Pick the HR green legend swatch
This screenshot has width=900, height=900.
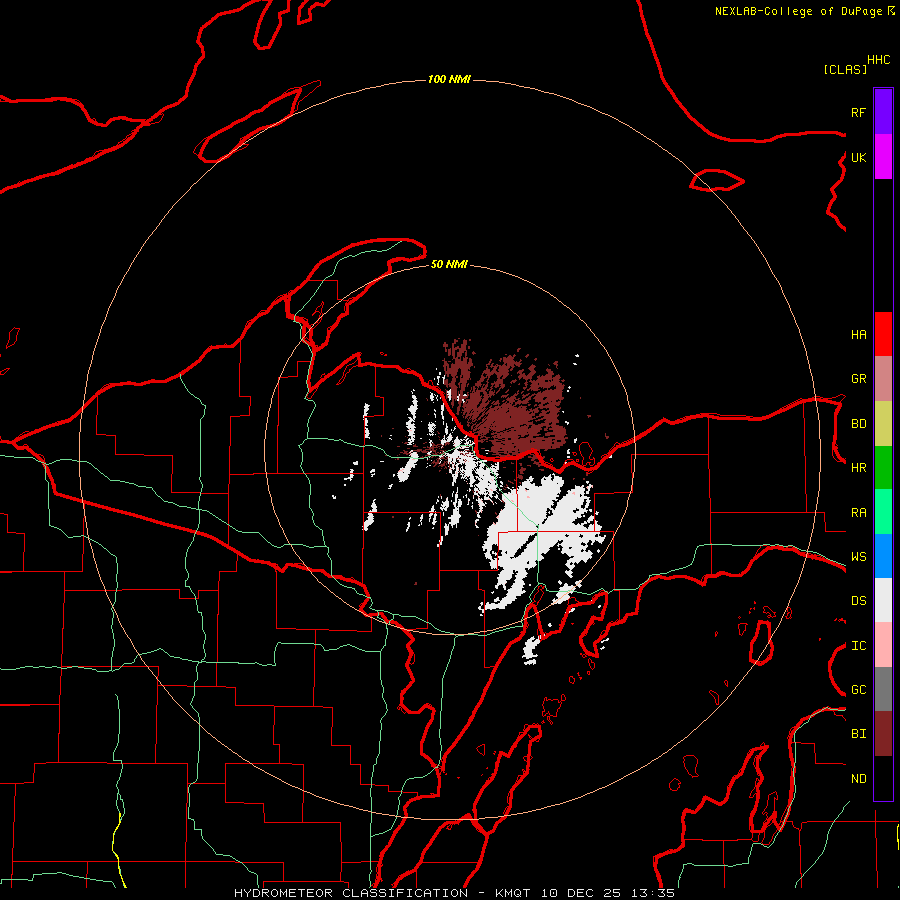pos(883,468)
